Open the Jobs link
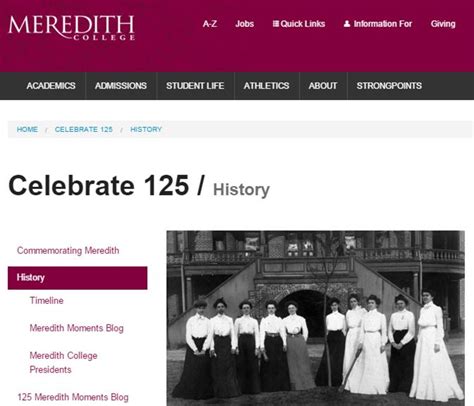The image size is (474, 406). coord(244,24)
